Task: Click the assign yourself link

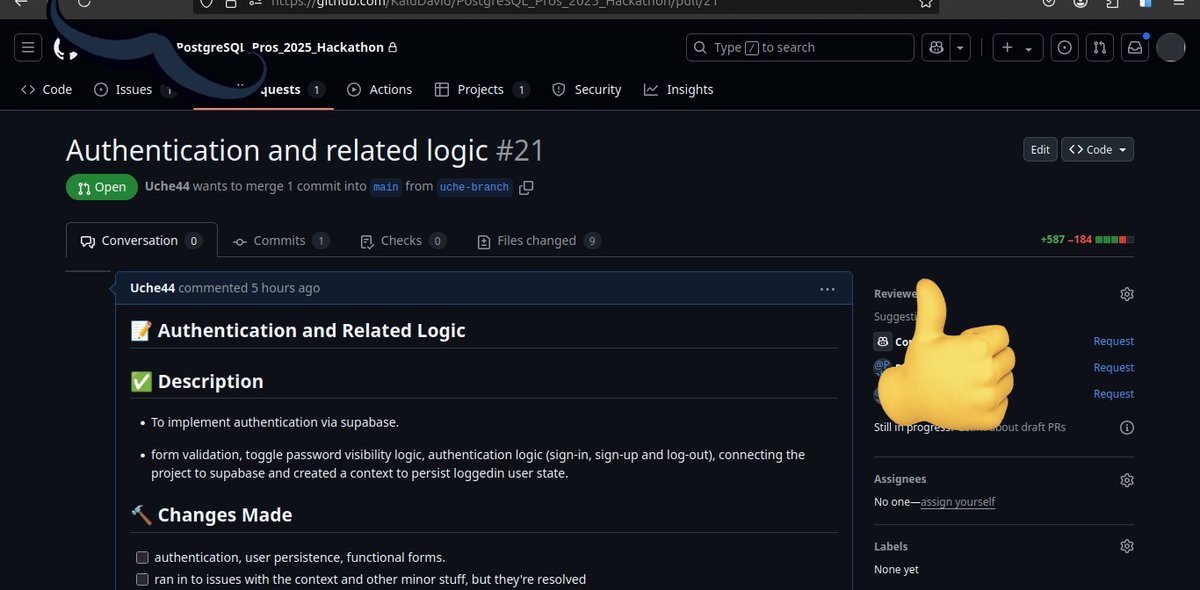Action: coord(958,502)
